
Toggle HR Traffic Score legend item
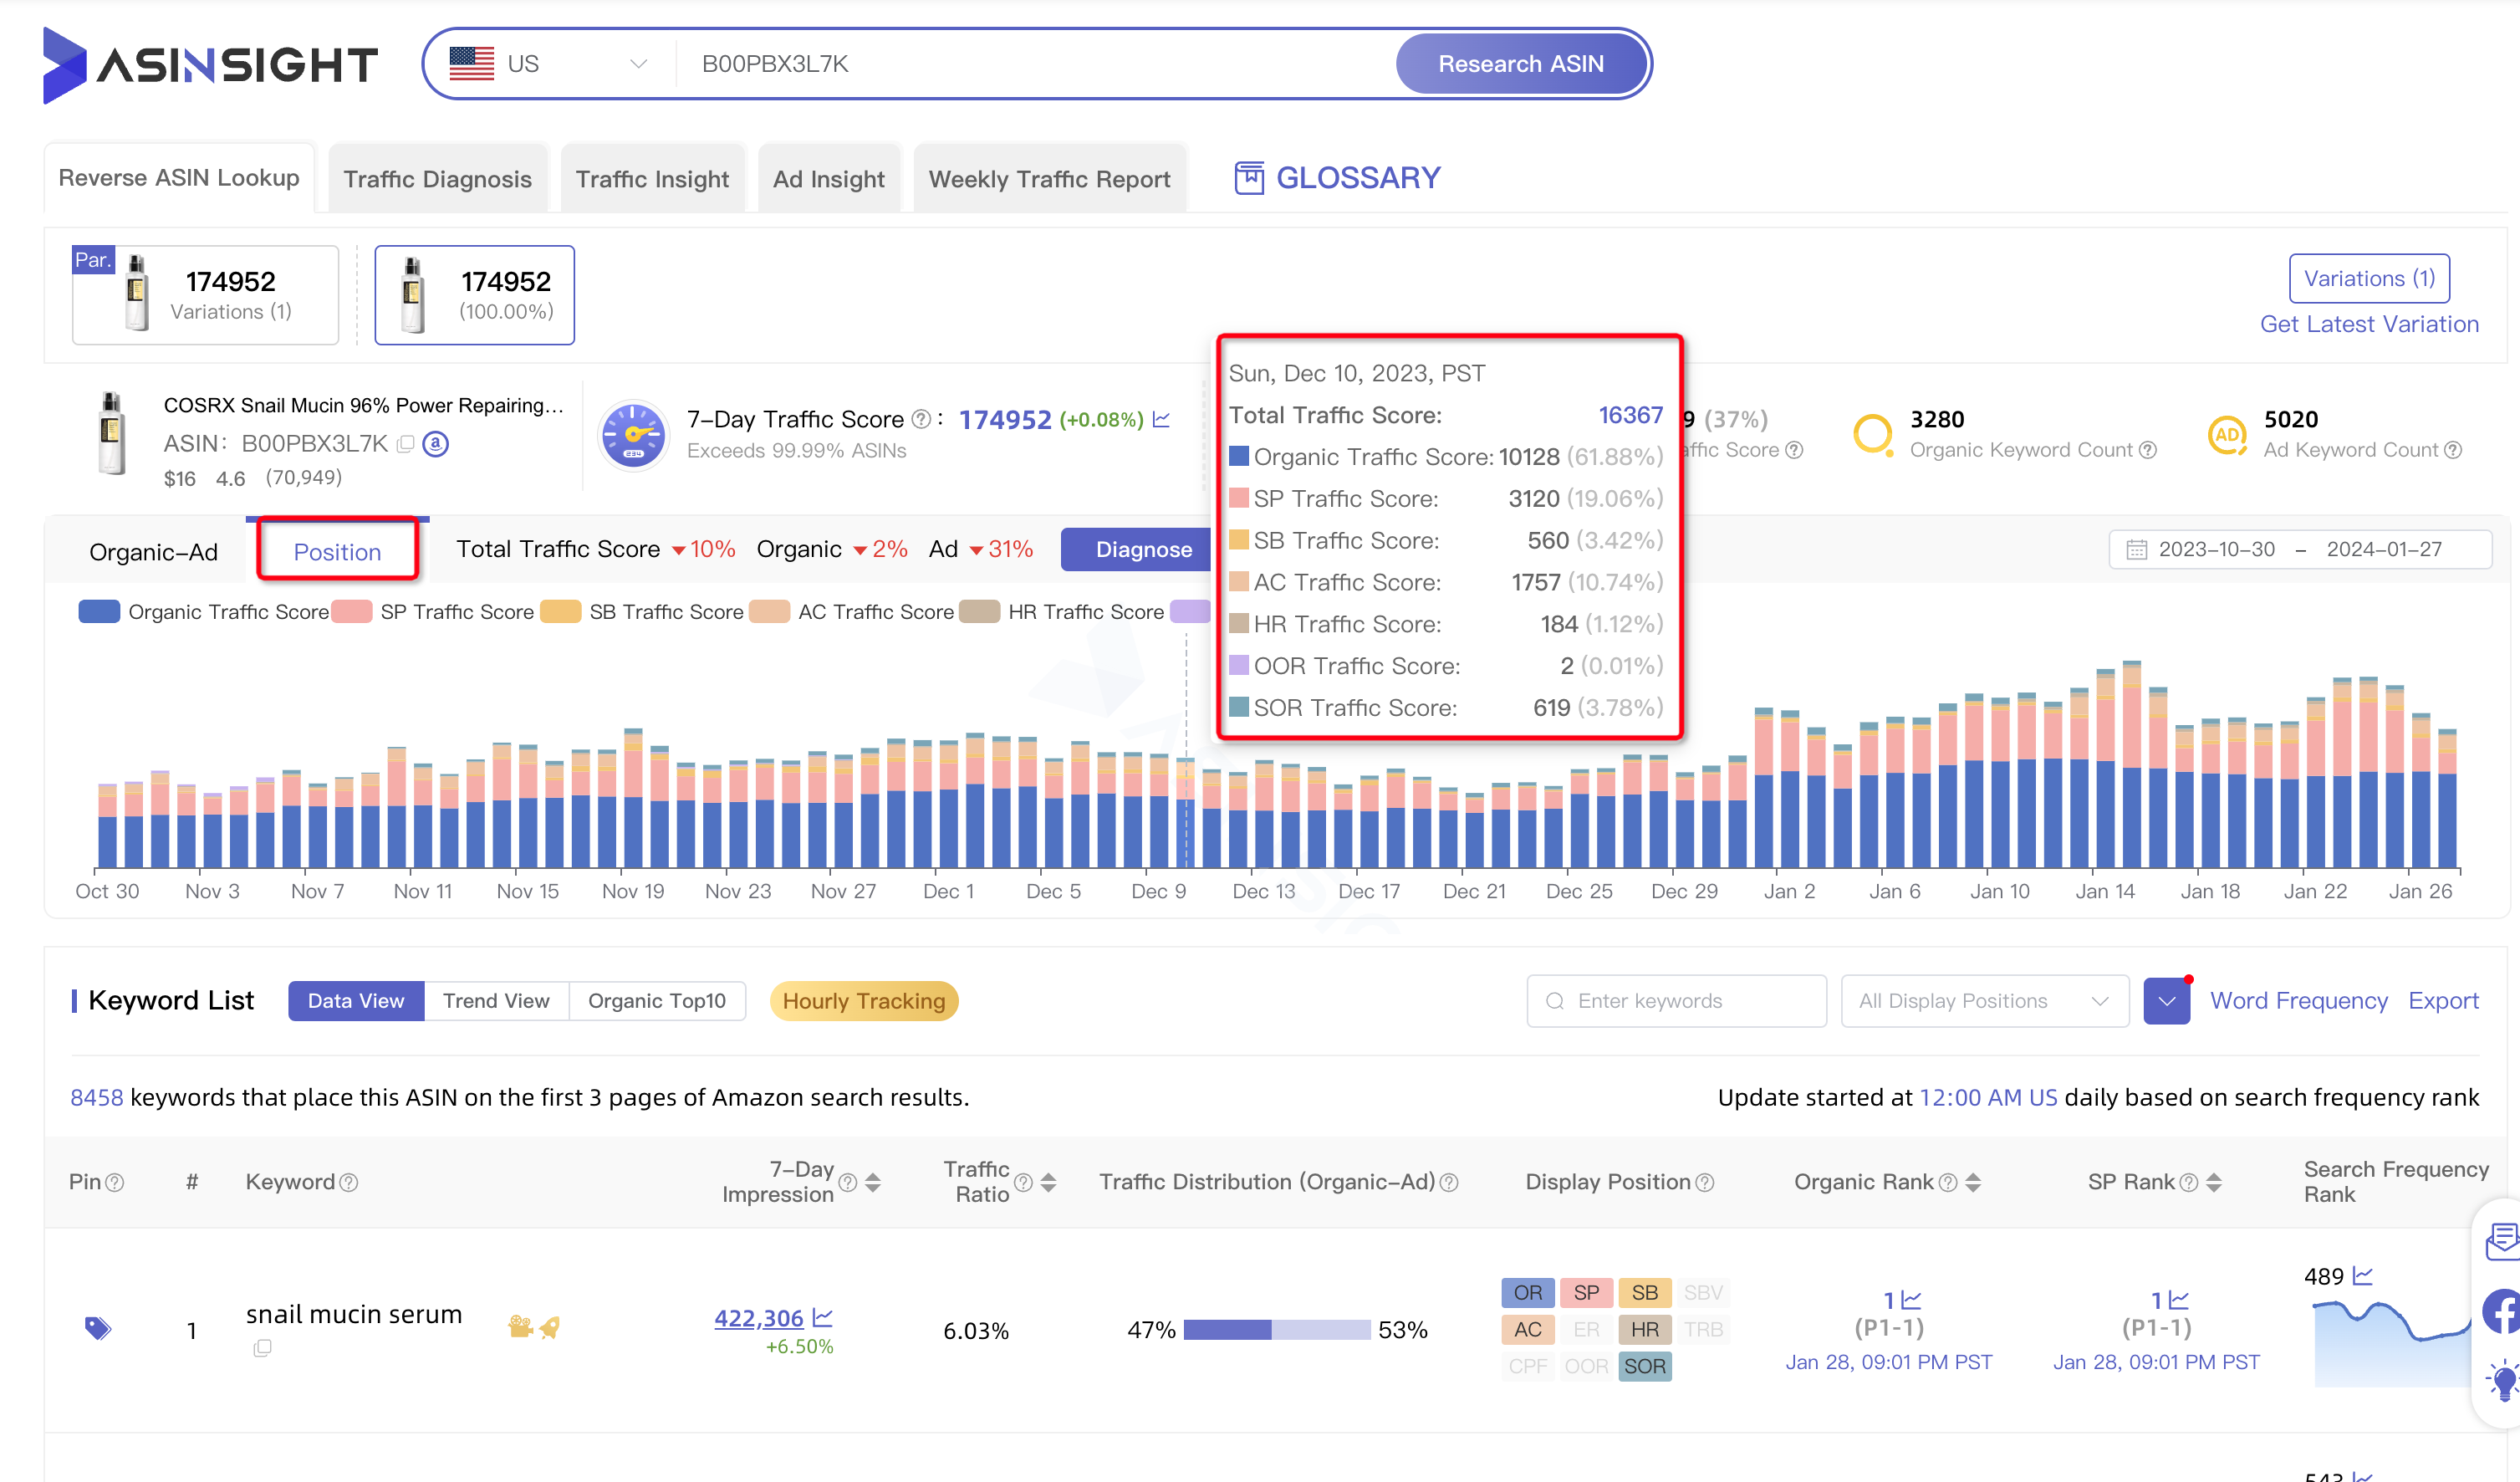pyautogui.click(x=1062, y=612)
